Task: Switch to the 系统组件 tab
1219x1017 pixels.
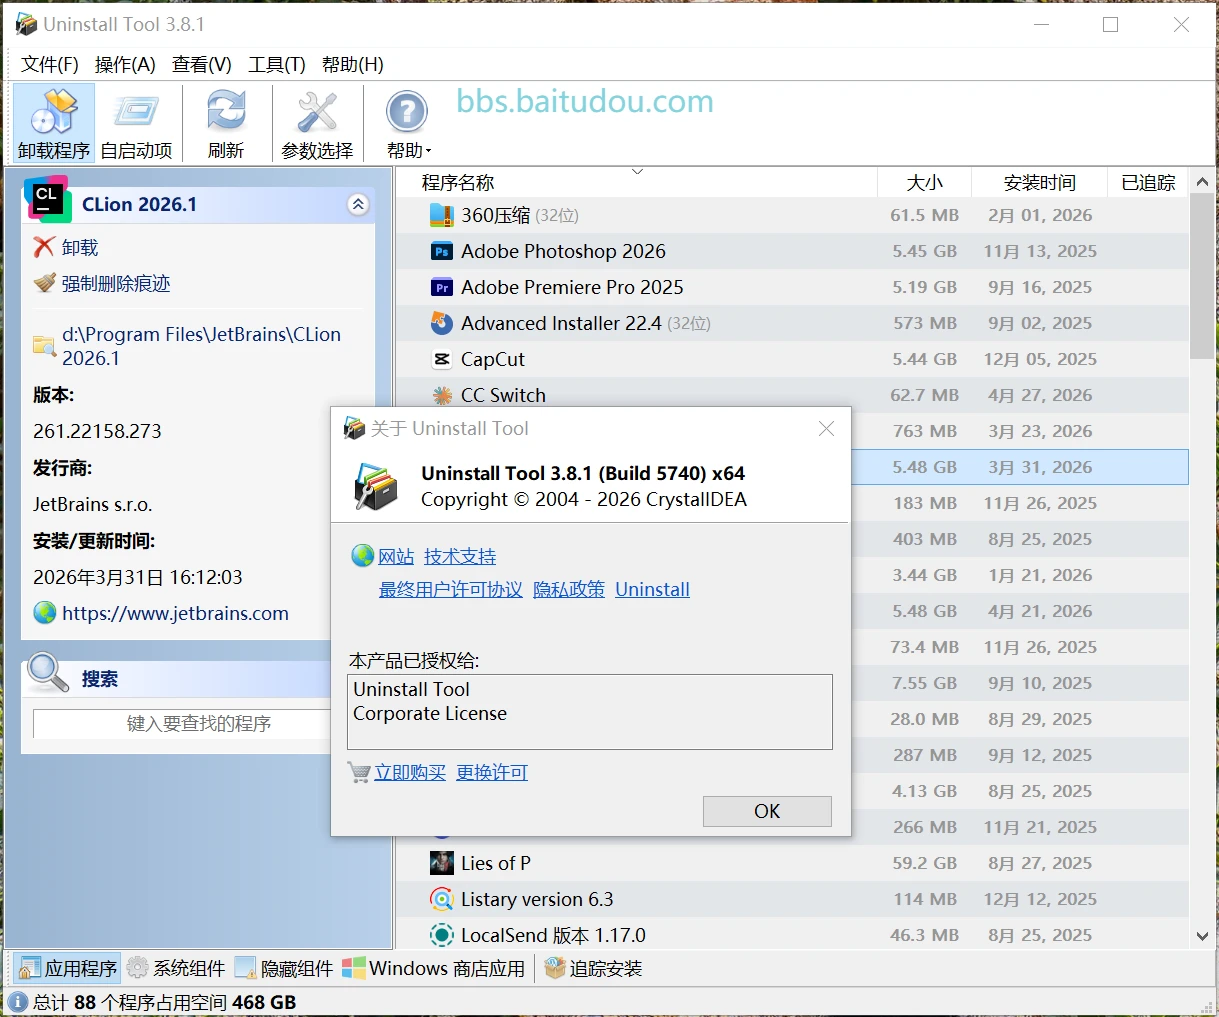Action: click(x=177, y=968)
